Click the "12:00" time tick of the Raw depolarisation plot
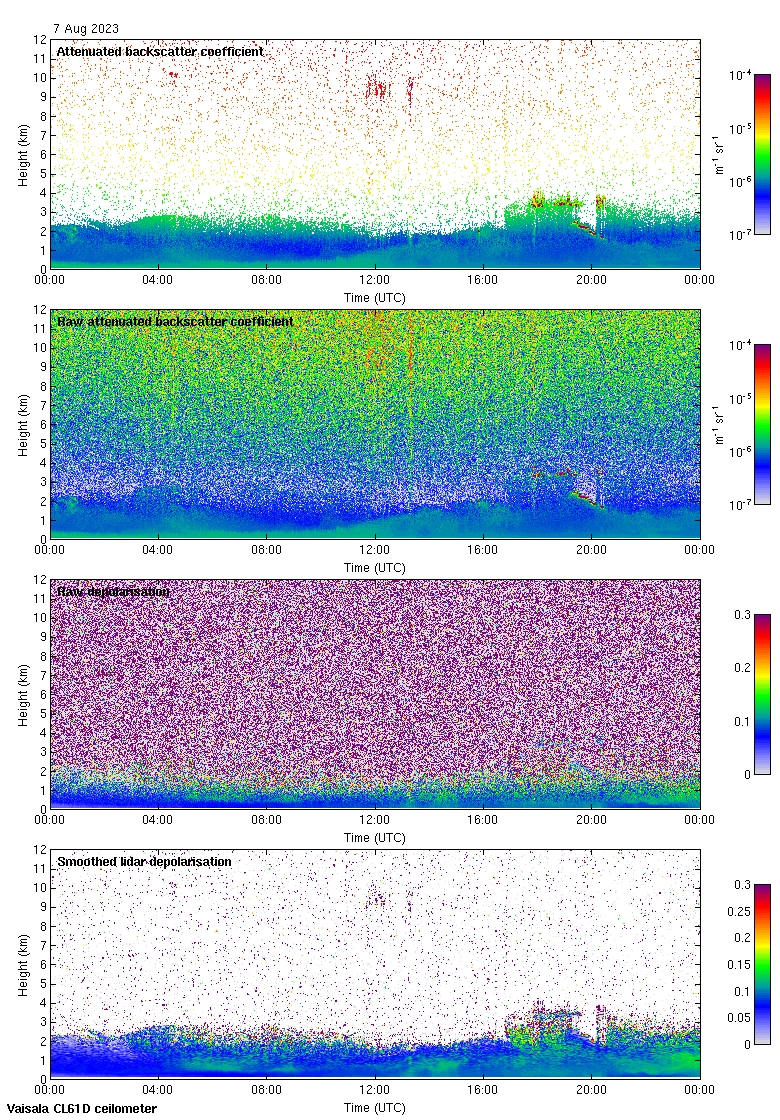 374,820
